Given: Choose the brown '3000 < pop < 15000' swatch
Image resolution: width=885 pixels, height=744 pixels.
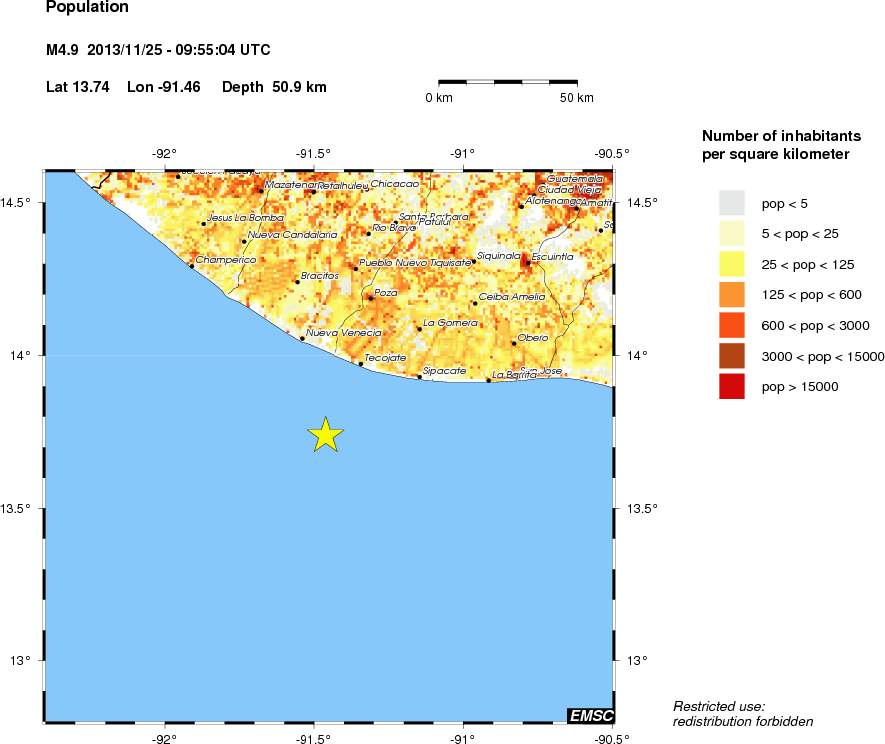Looking at the screenshot, I should click(731, 356).
